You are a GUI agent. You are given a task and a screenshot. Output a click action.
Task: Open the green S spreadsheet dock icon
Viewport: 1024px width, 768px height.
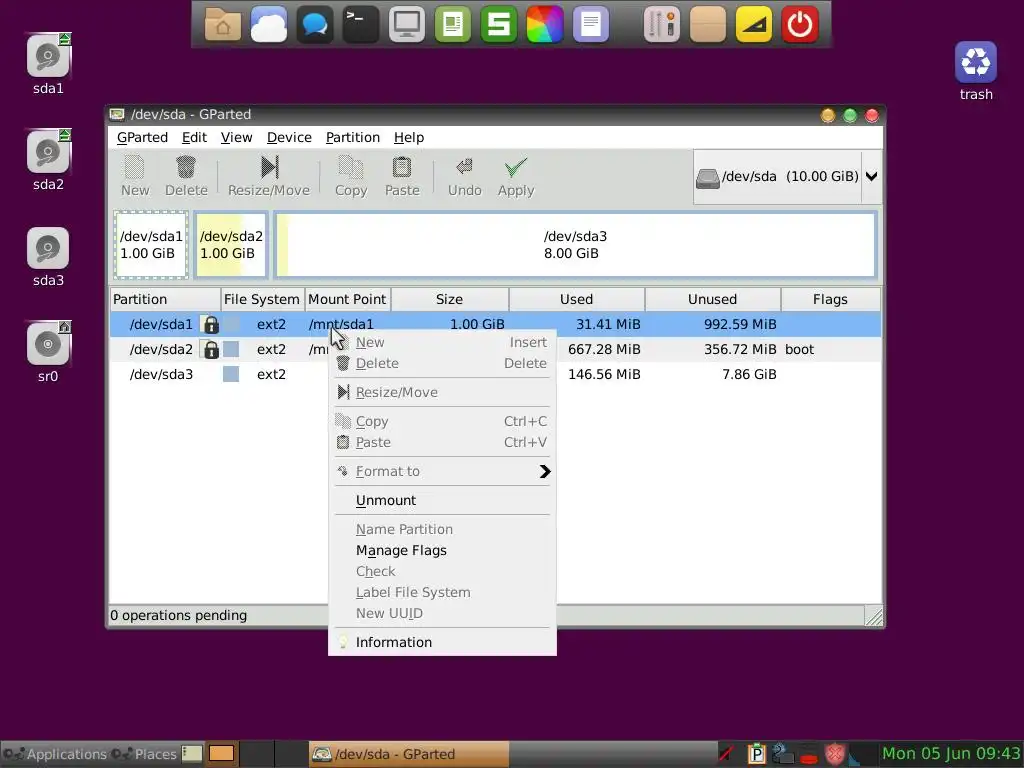click(x=499, y=25)
